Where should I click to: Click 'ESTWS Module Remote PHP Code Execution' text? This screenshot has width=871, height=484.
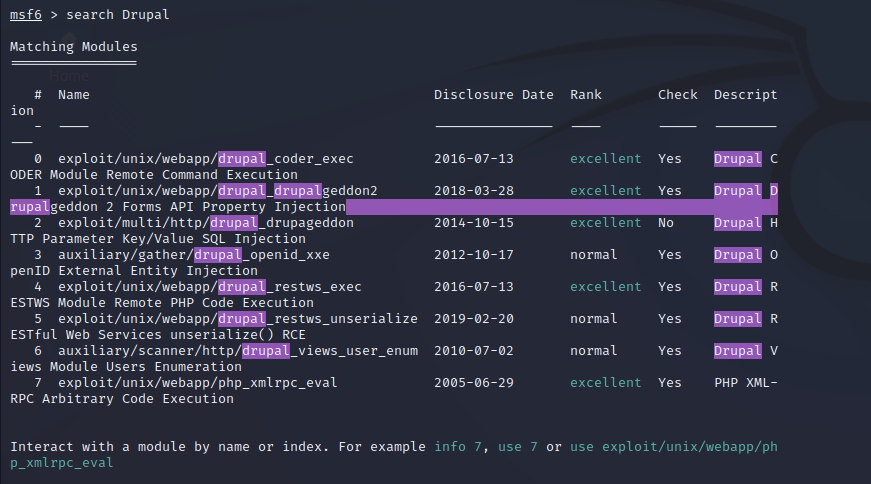coord(162,303)
